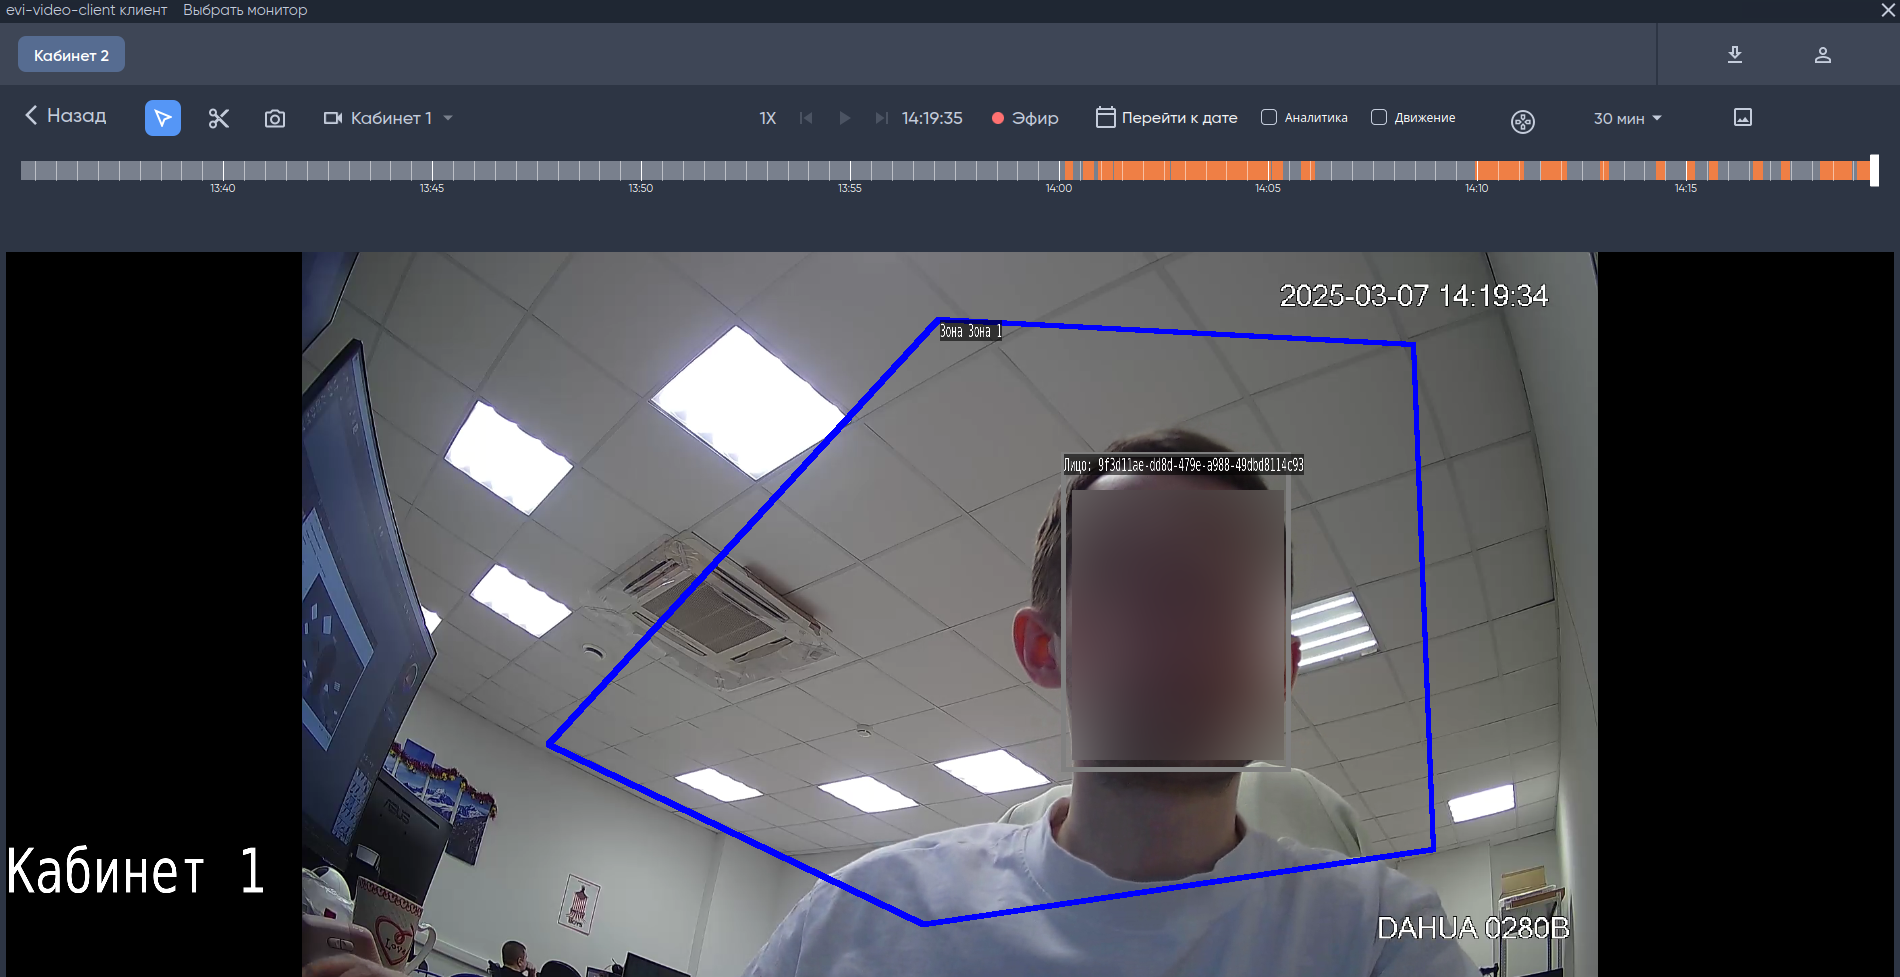The width and height of the screenshot is (1900, 977).
Task: Open the Выбрать монитор menu
Action: click(245, 10)
